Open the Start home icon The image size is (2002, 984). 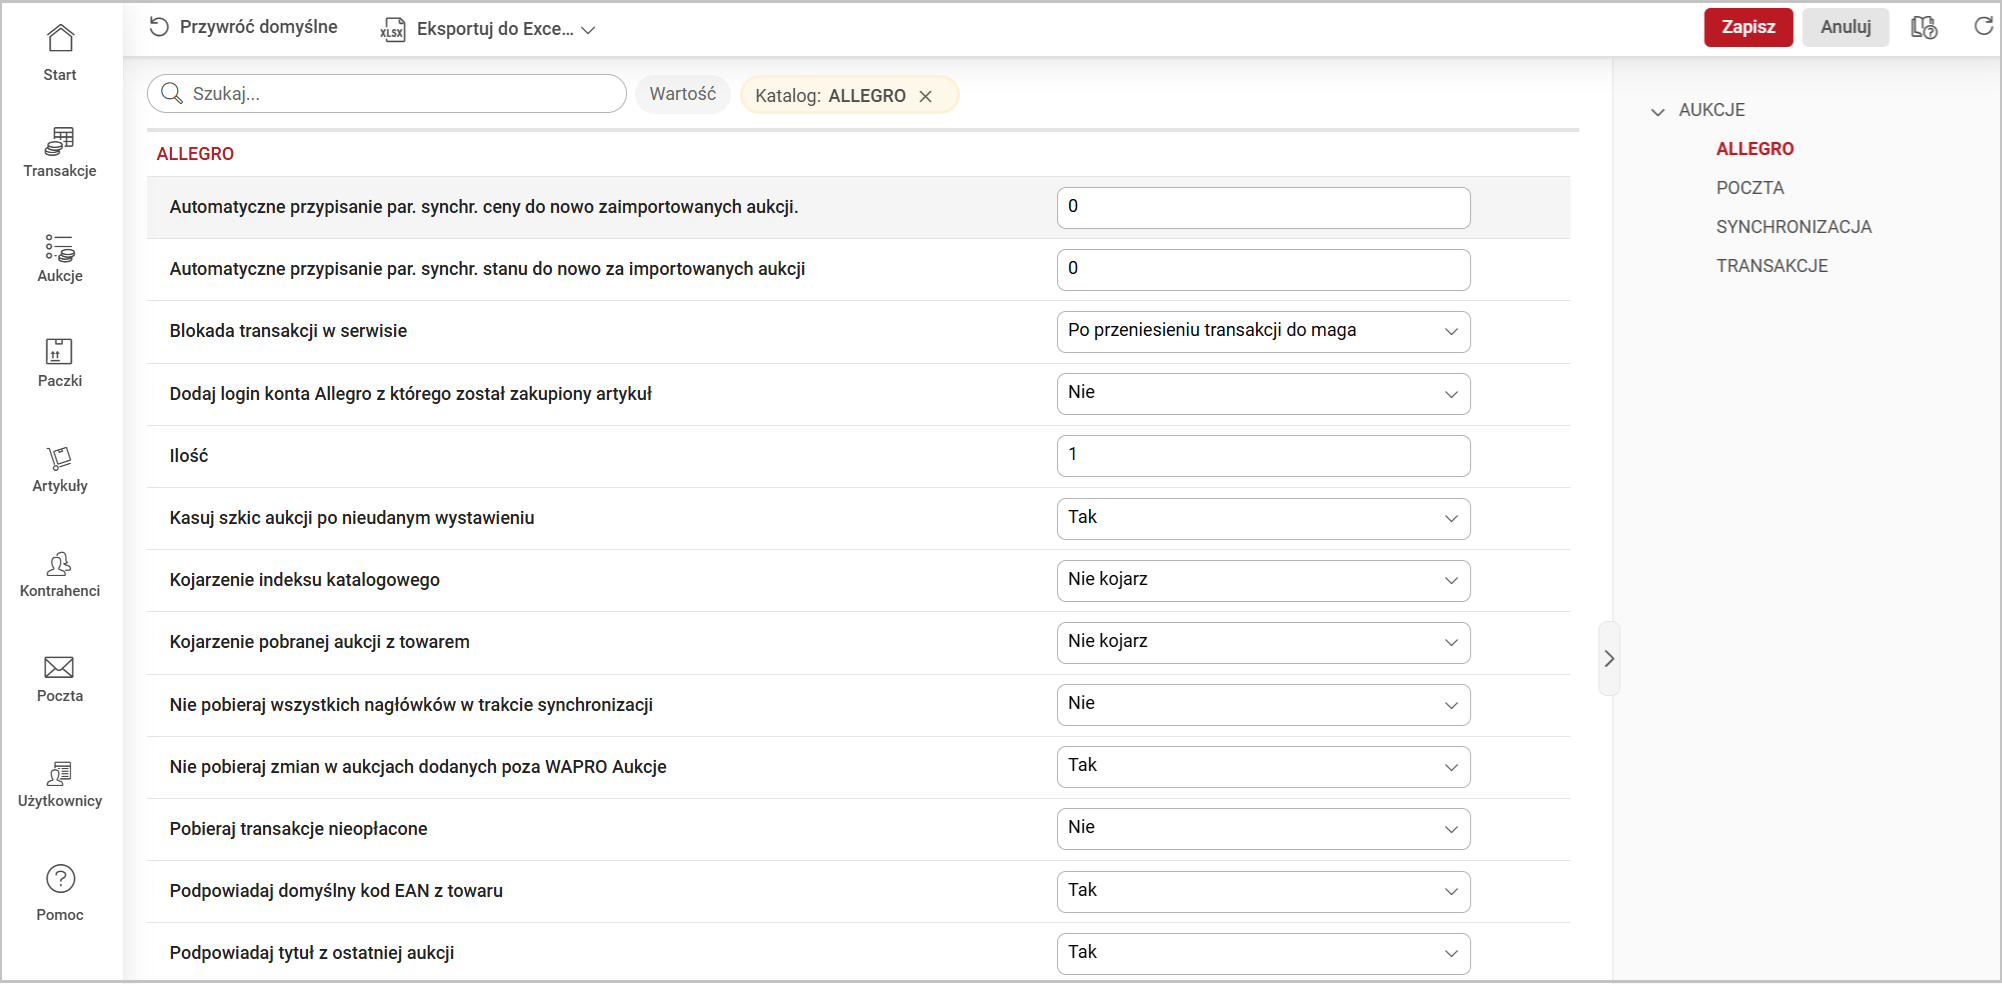60,52
